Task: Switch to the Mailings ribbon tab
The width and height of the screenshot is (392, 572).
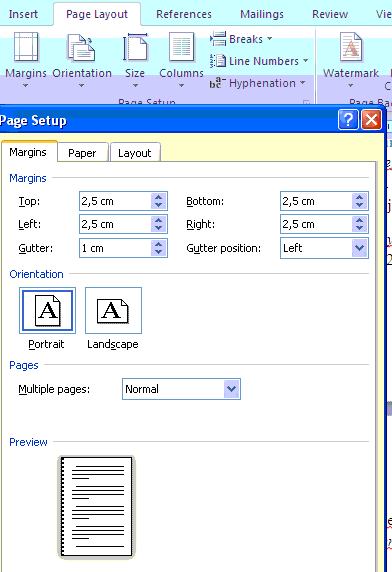Action: pos(262,14)
